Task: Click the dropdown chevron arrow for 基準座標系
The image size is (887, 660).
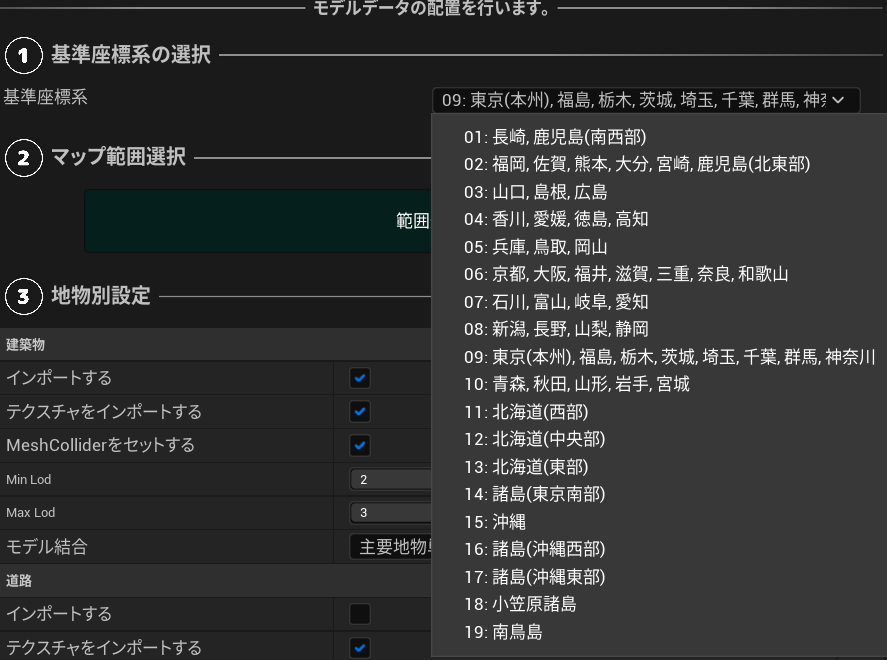Action: [x=838, y=100]
